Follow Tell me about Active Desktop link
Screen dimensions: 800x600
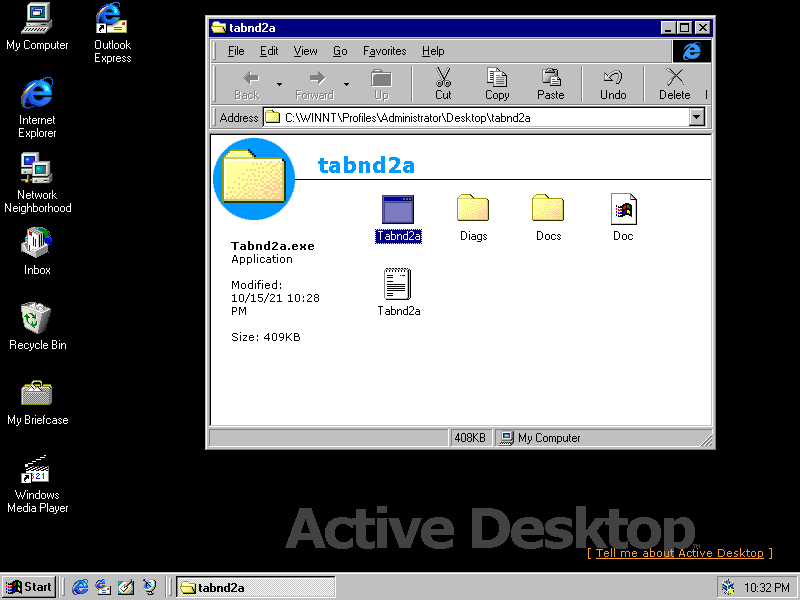(x=680, y=553)
